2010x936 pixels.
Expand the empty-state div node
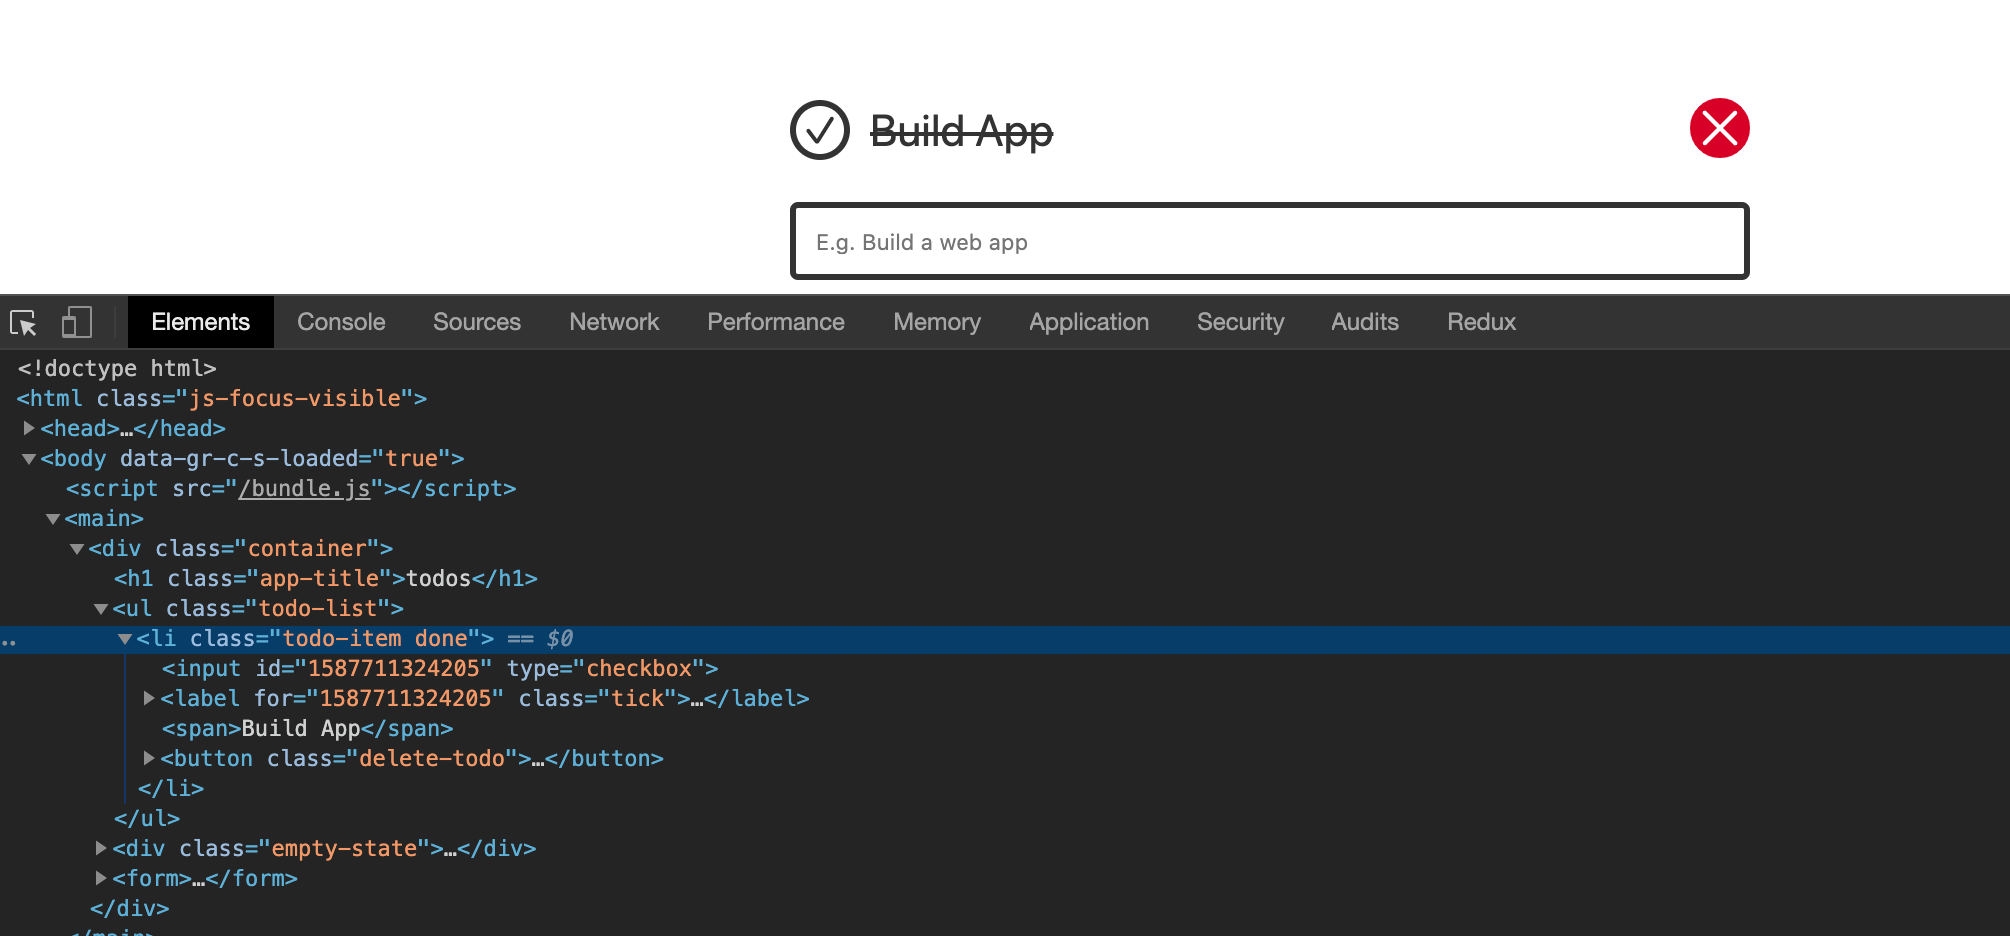[x=100, y=848]
